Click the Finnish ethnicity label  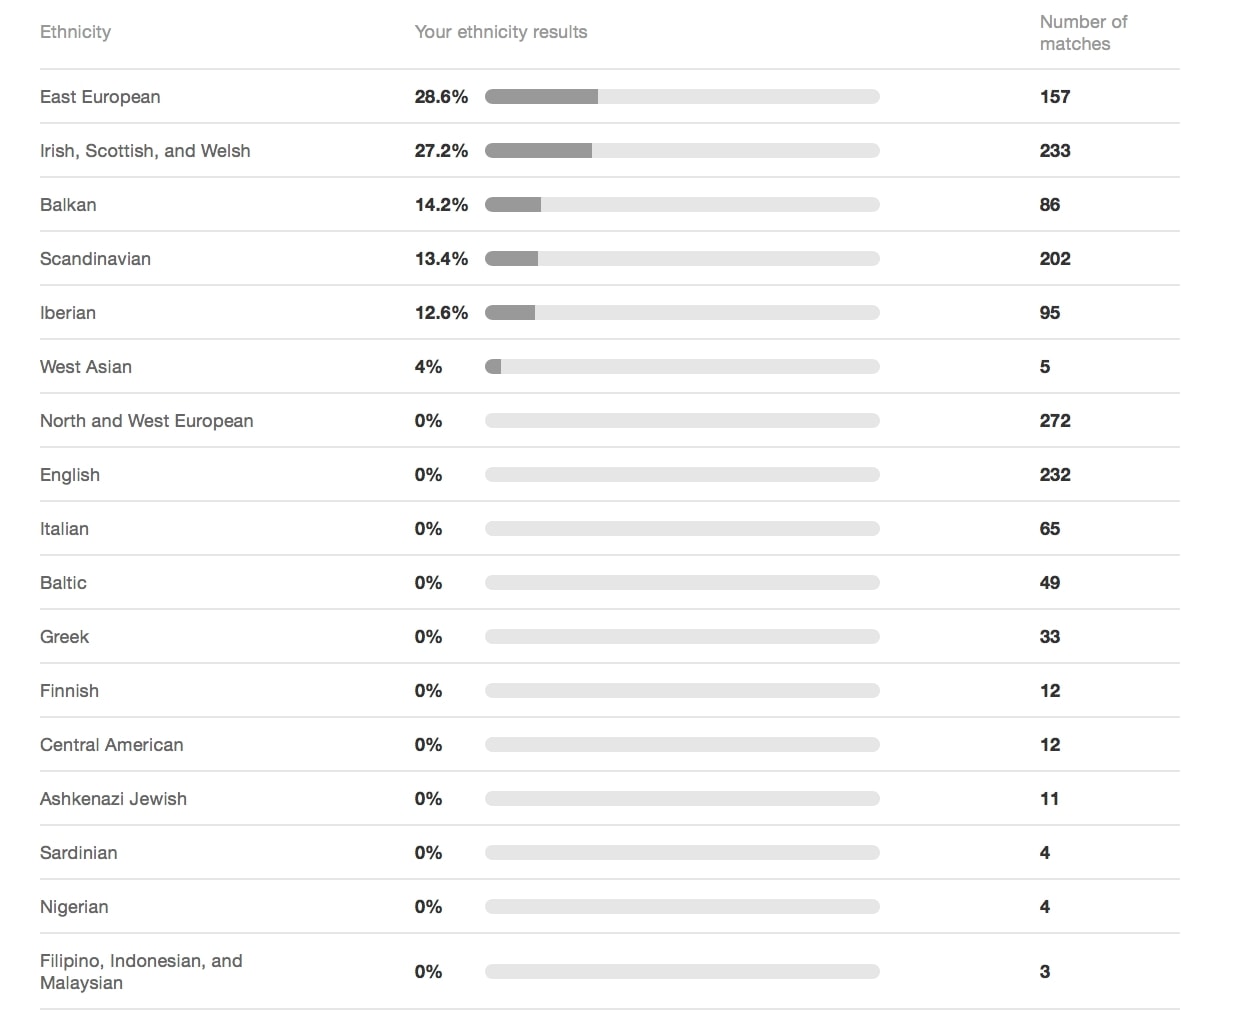tap(69, 691)
